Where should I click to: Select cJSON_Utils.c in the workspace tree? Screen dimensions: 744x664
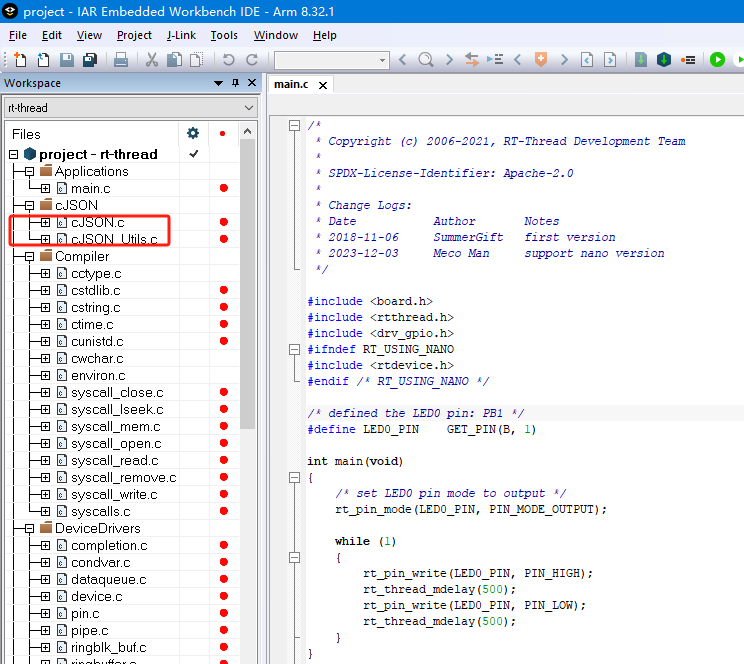click(x=114, y=239)
